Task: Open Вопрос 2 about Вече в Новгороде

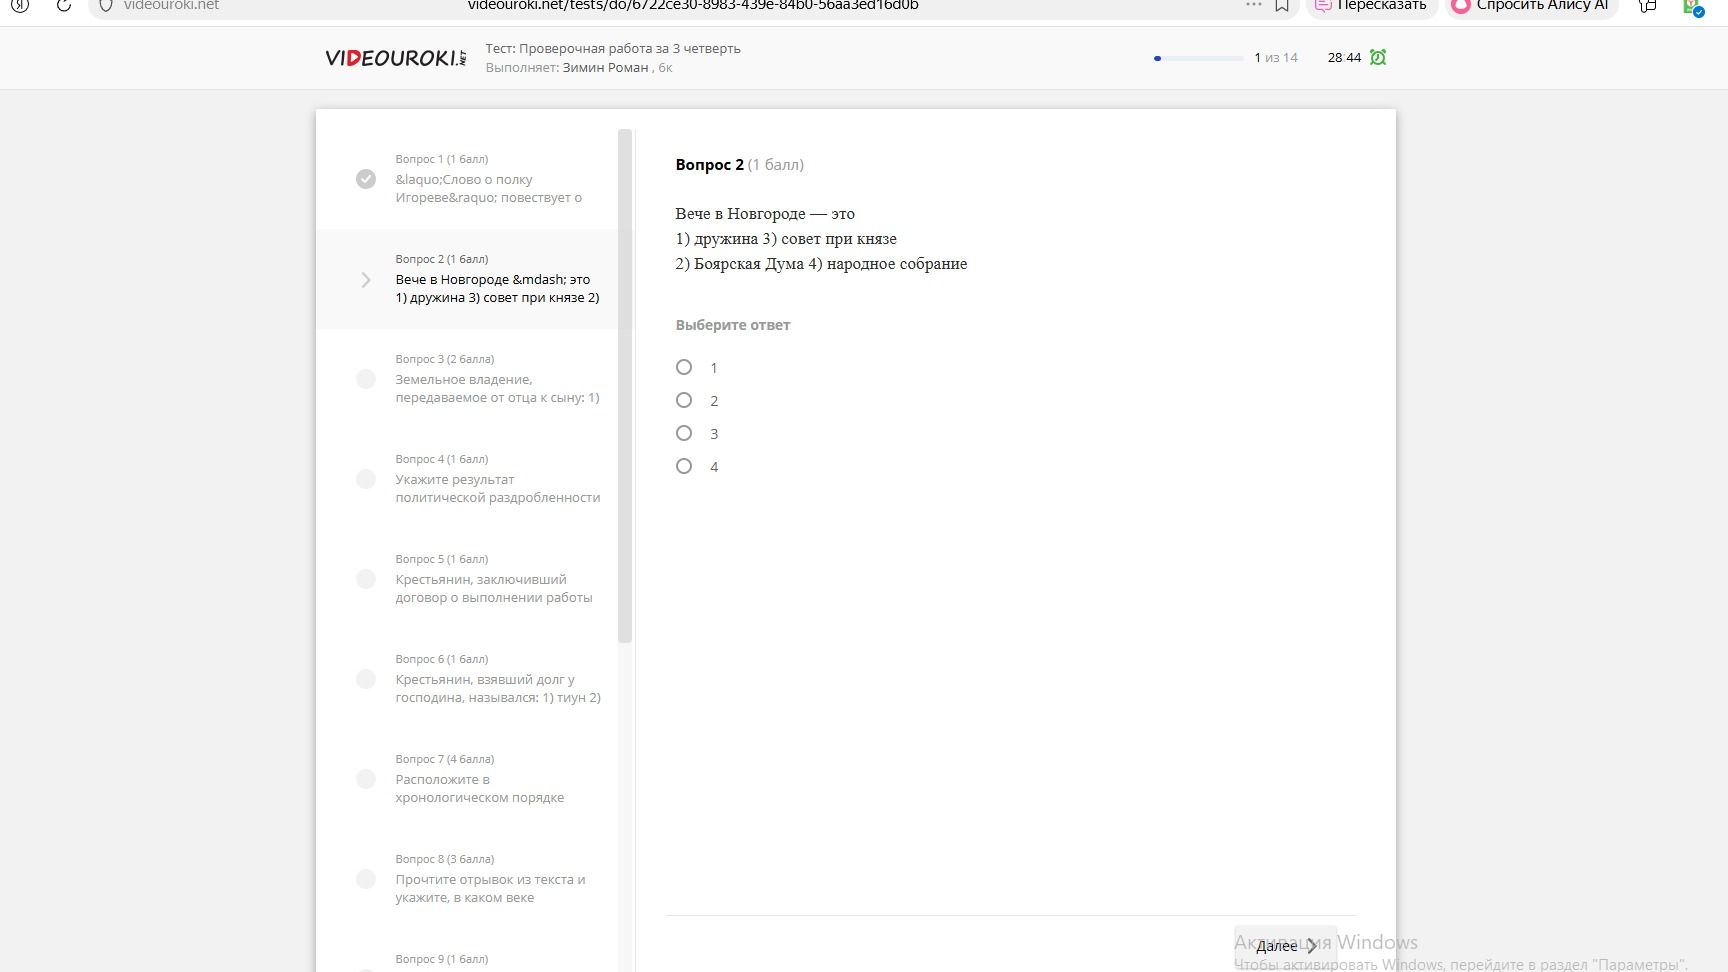Action: coord(467,279)
